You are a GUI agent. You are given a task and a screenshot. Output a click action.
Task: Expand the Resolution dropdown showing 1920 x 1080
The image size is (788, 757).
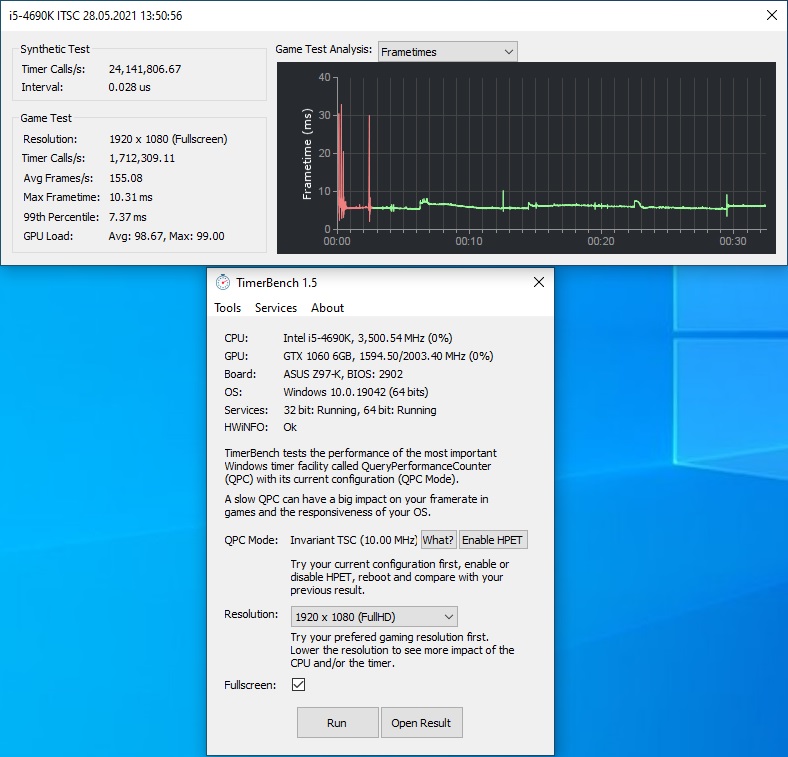pos(374,616)
